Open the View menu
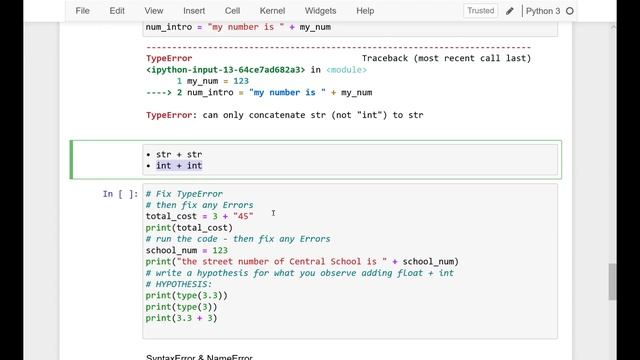Image resolution: width=640 pixels, height=360 pixels. click(x=153, y=11)
